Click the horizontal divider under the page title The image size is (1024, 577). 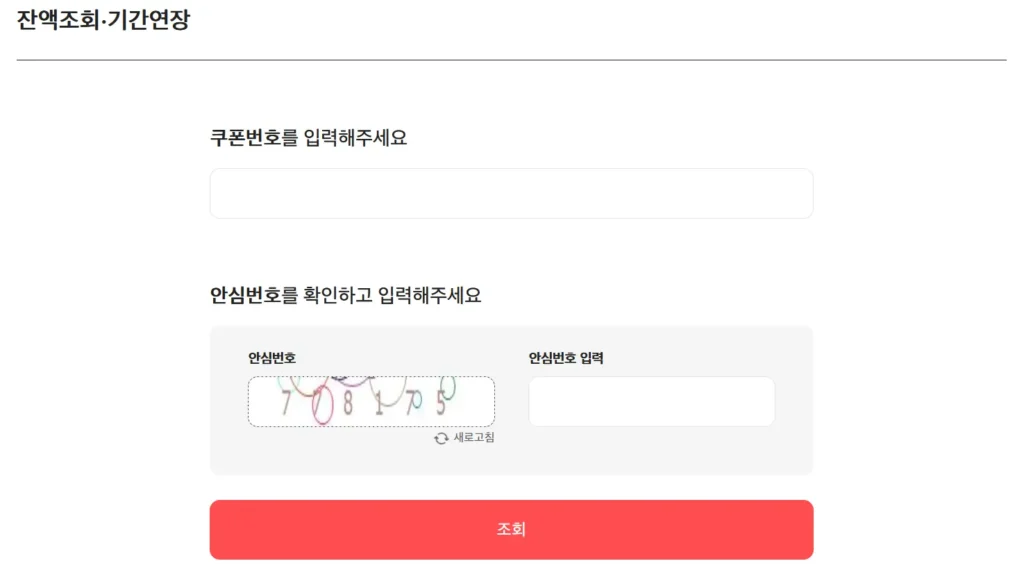(x=511, y=59)
